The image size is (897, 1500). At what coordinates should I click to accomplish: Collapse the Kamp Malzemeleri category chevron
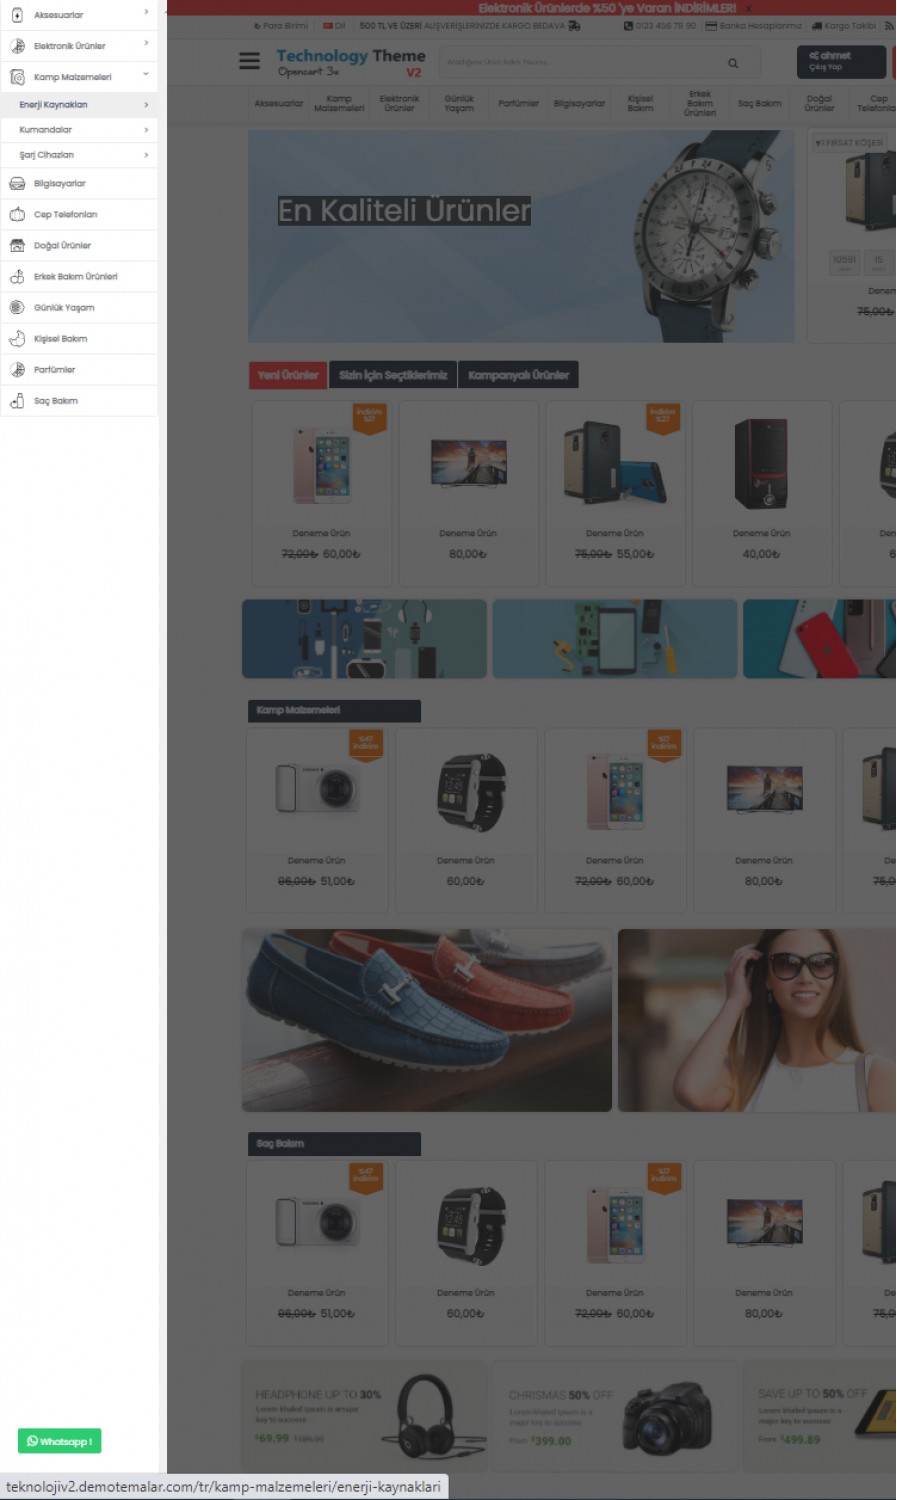click(x=146, y=74)
